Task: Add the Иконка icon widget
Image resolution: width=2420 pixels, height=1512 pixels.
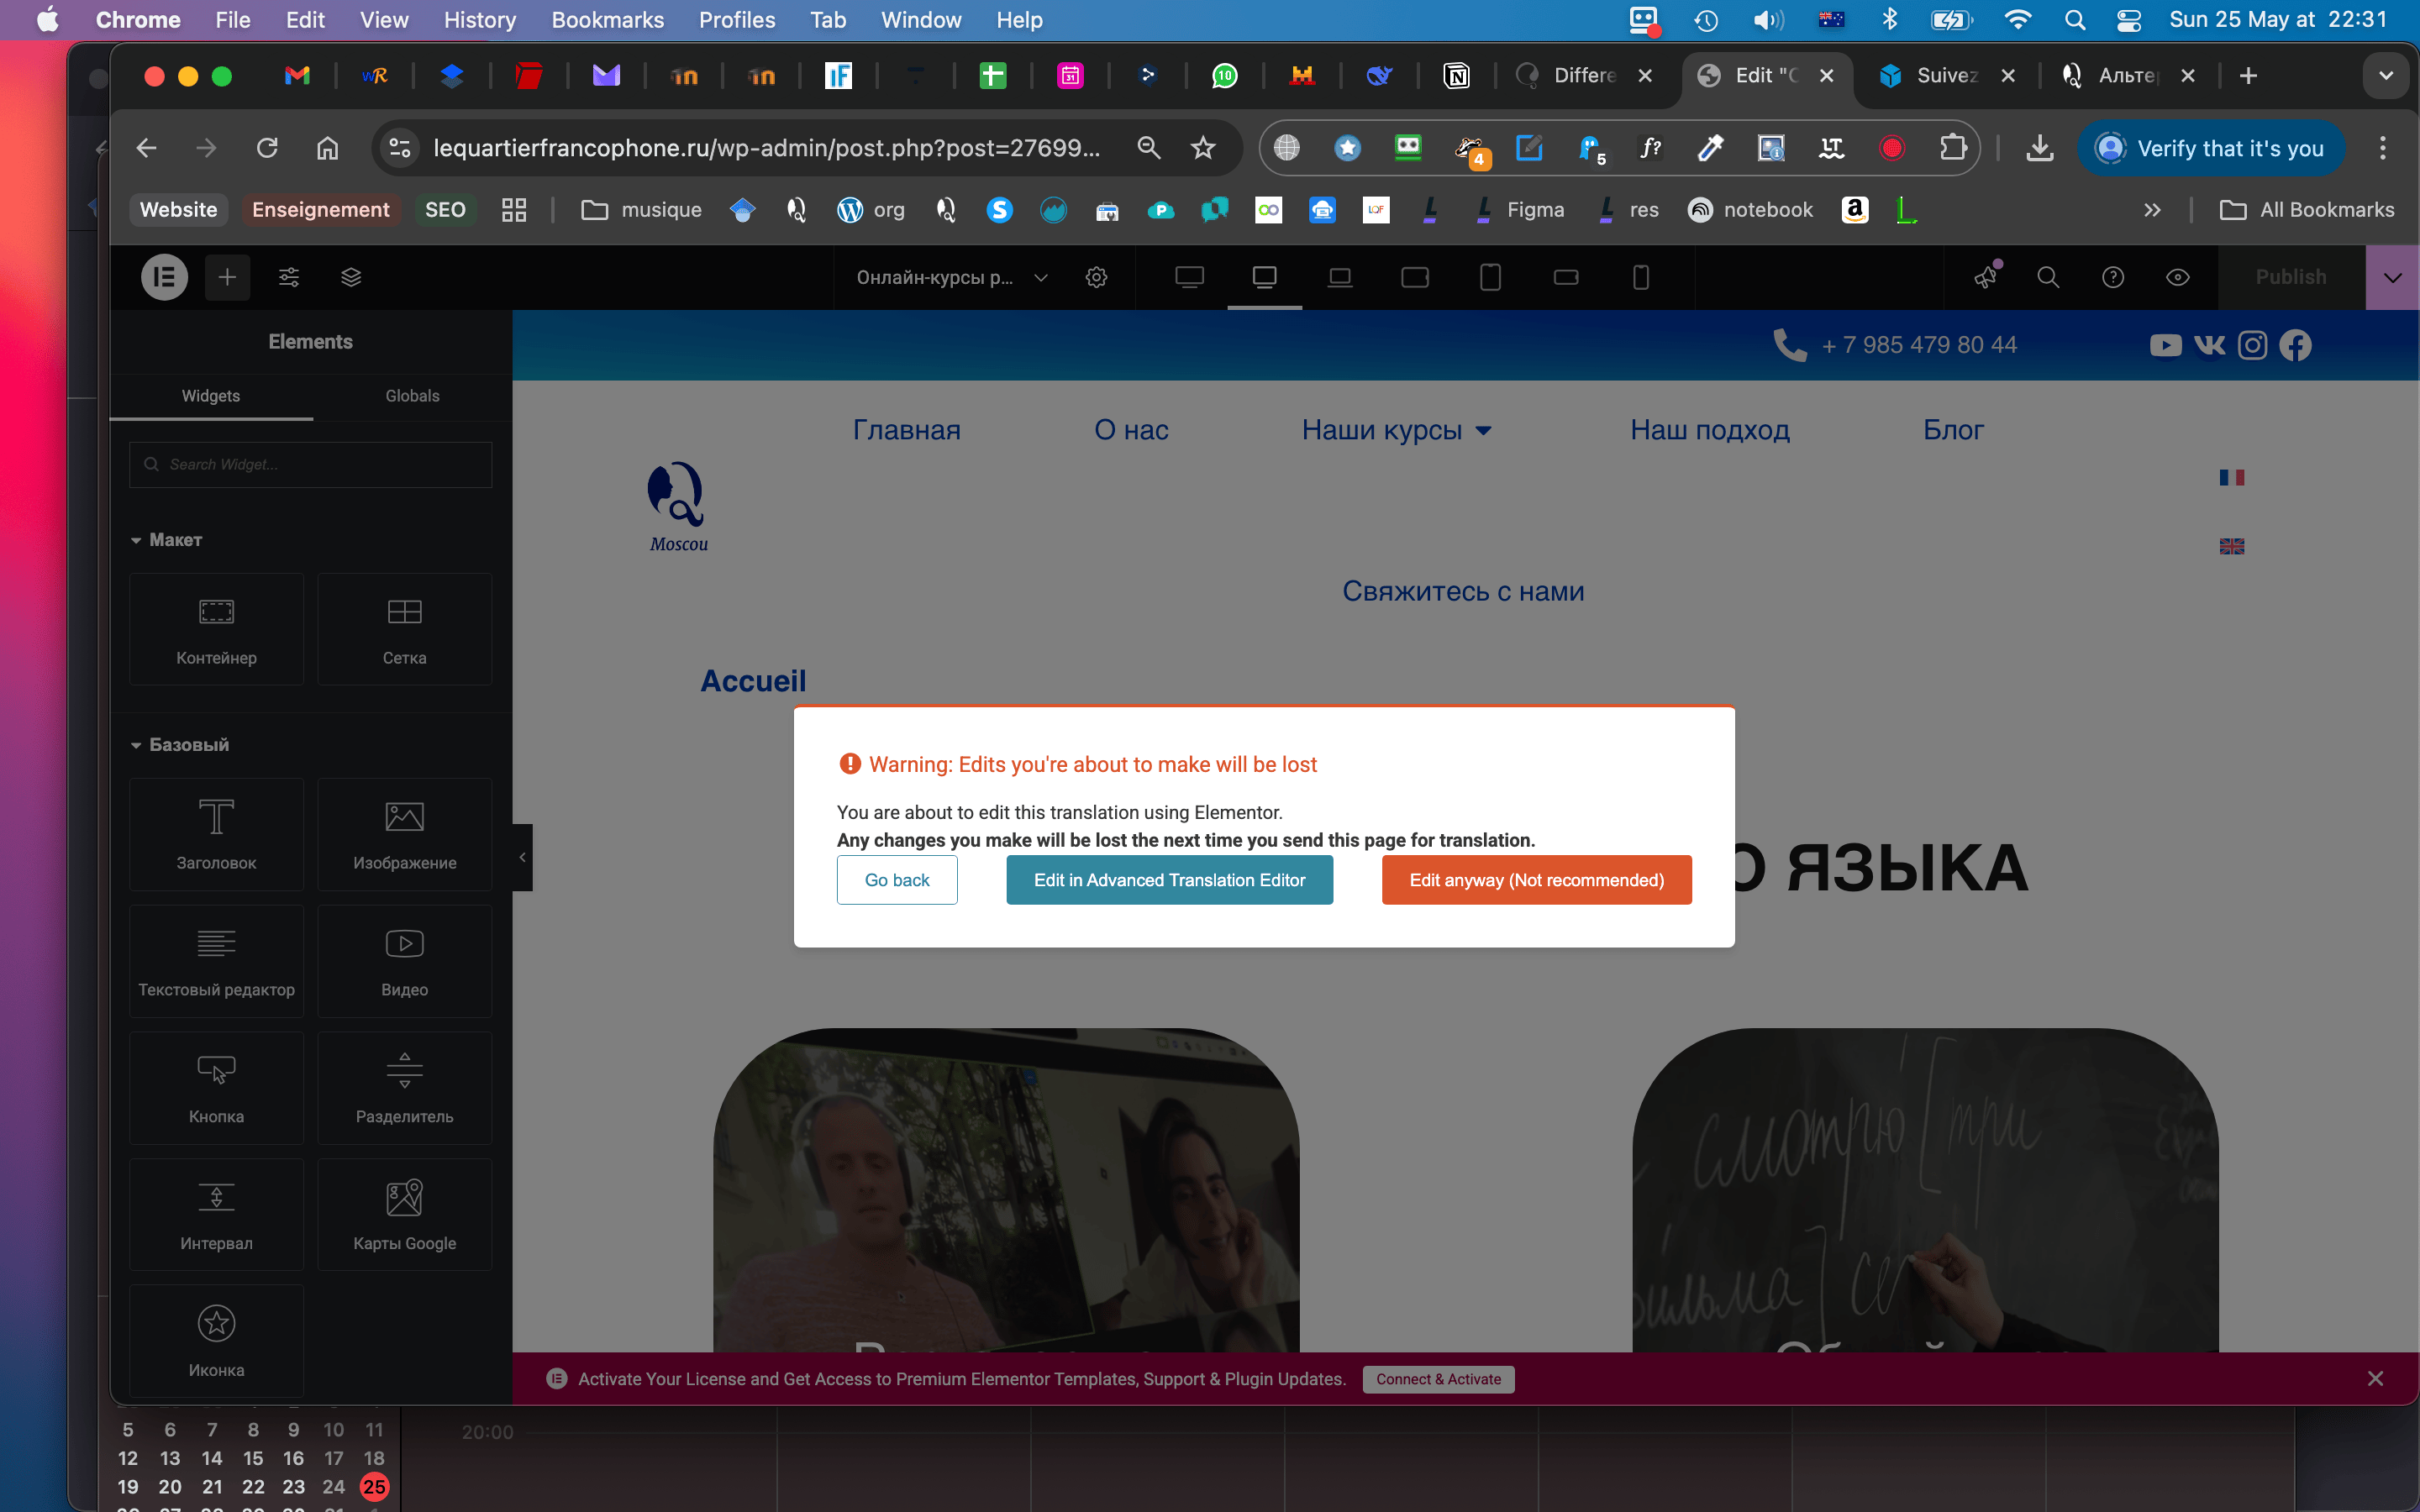Action: tap(216, 1342)
